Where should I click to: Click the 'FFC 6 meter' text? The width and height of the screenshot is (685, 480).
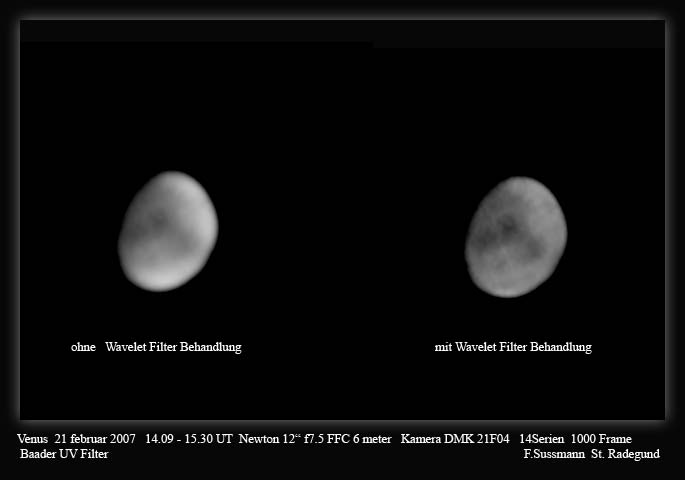(x=358, y=439)
